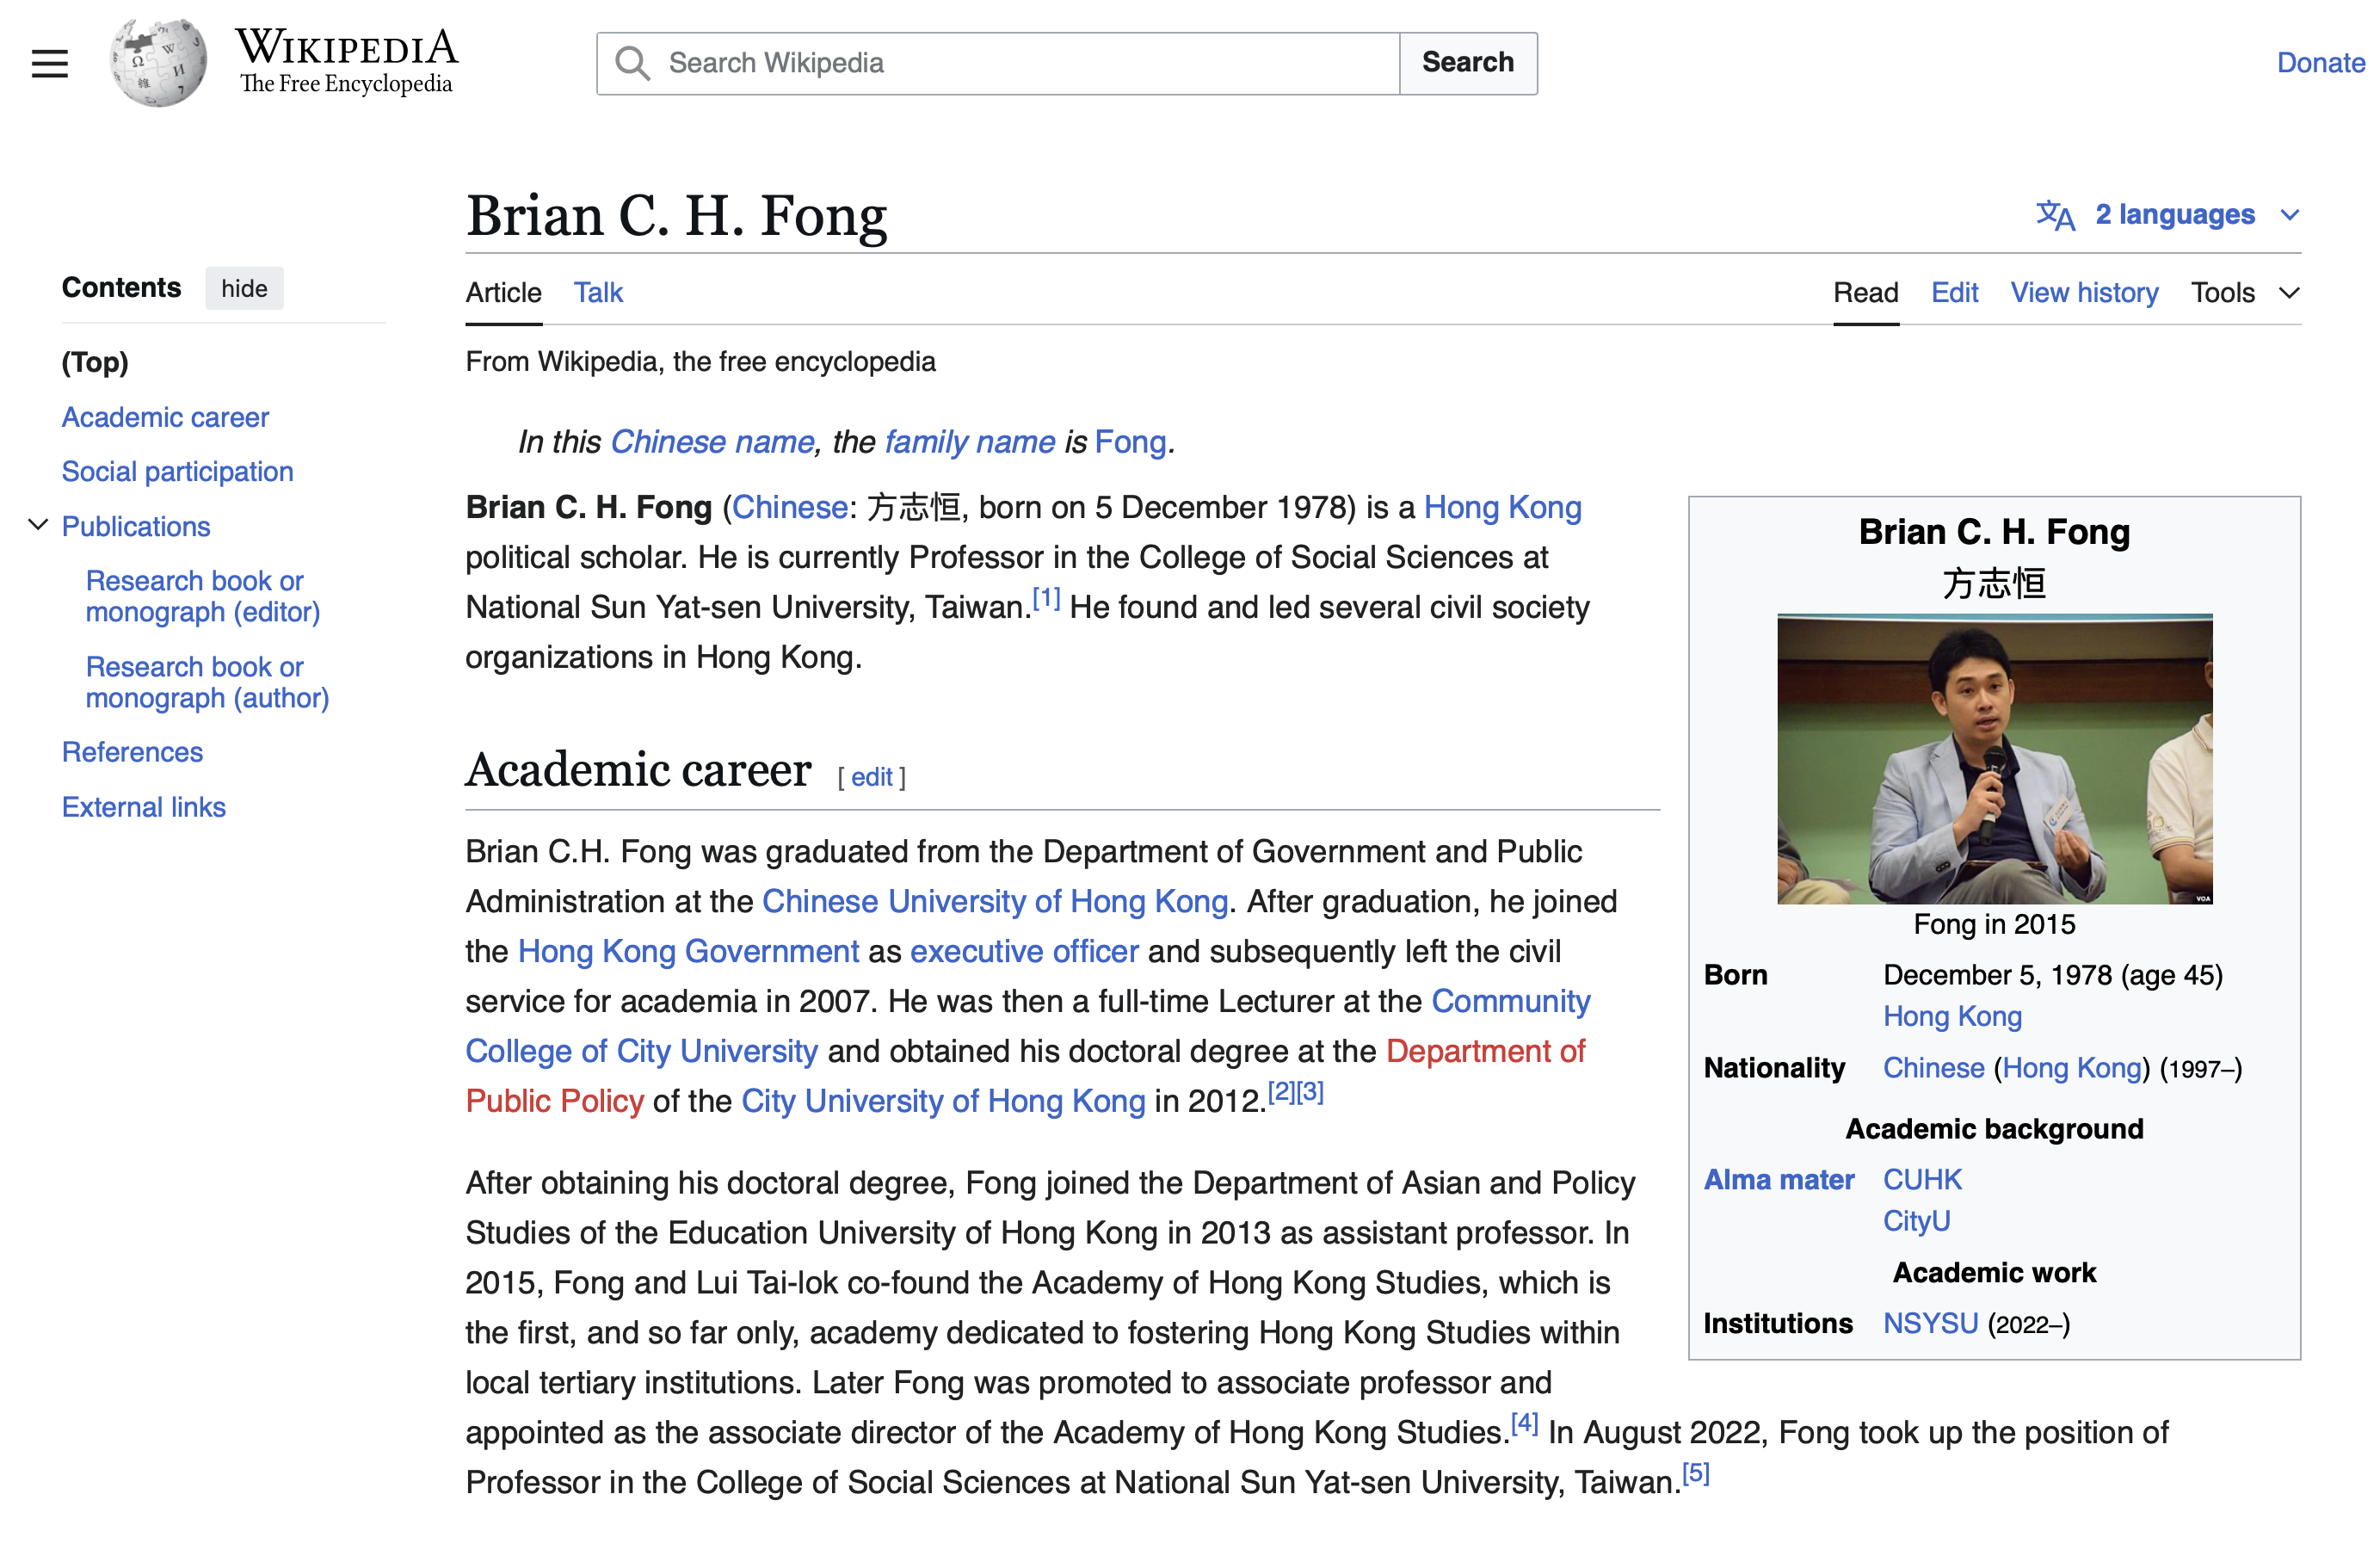Open the Alma mater label link

[x=1778, y=1181]
